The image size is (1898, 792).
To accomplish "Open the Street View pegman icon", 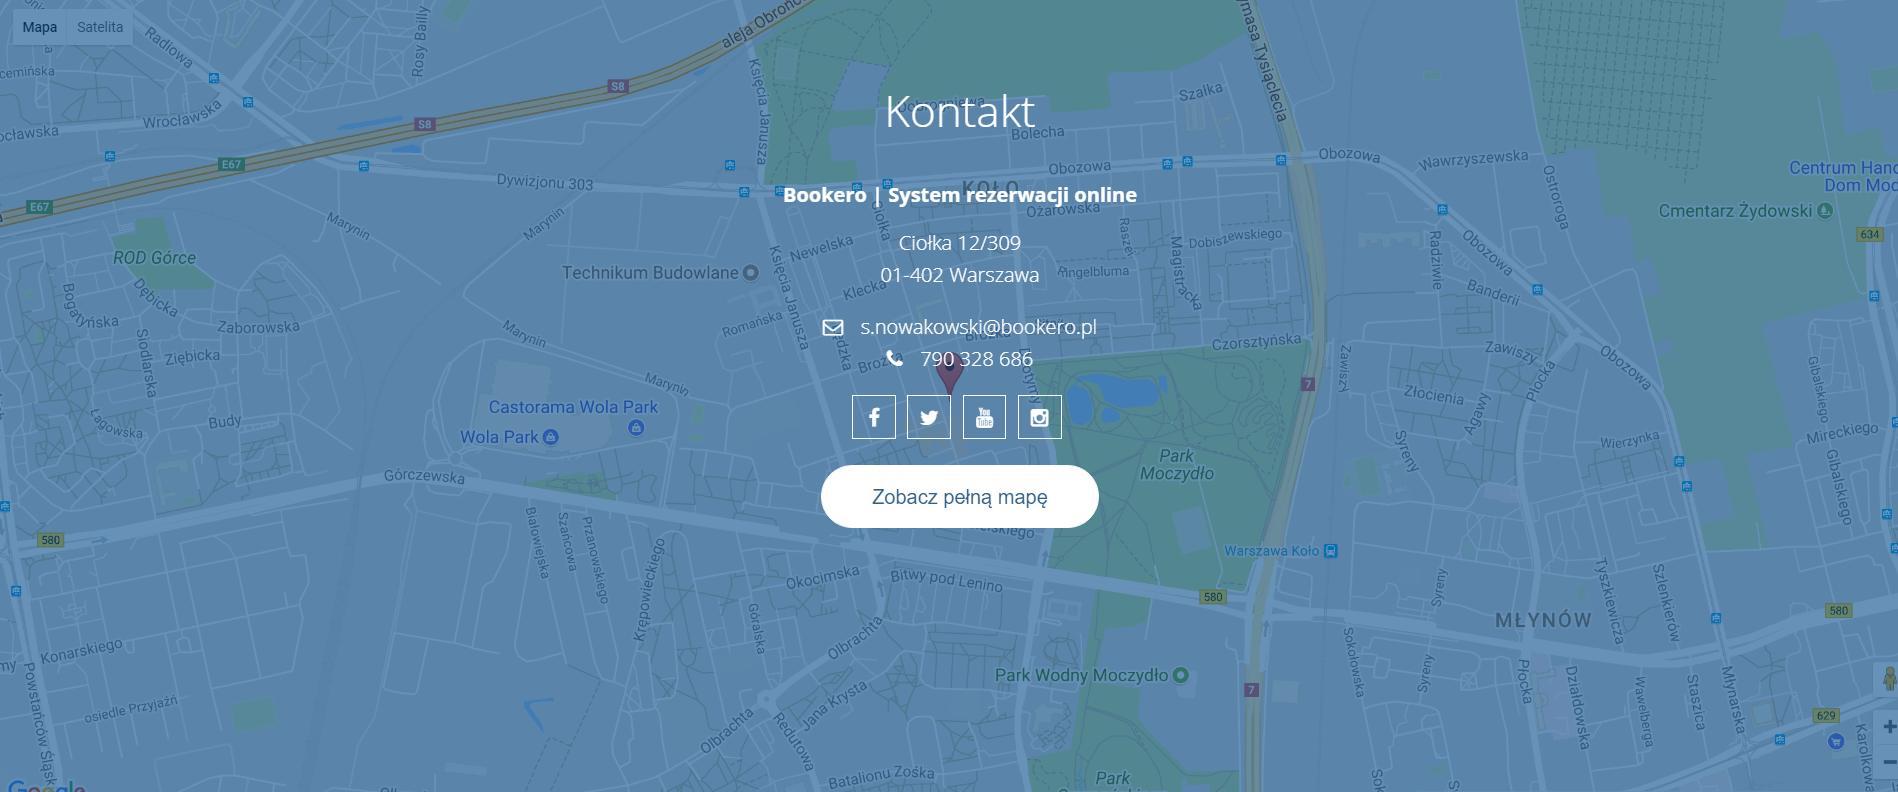I will click(x=1889, y=679).
